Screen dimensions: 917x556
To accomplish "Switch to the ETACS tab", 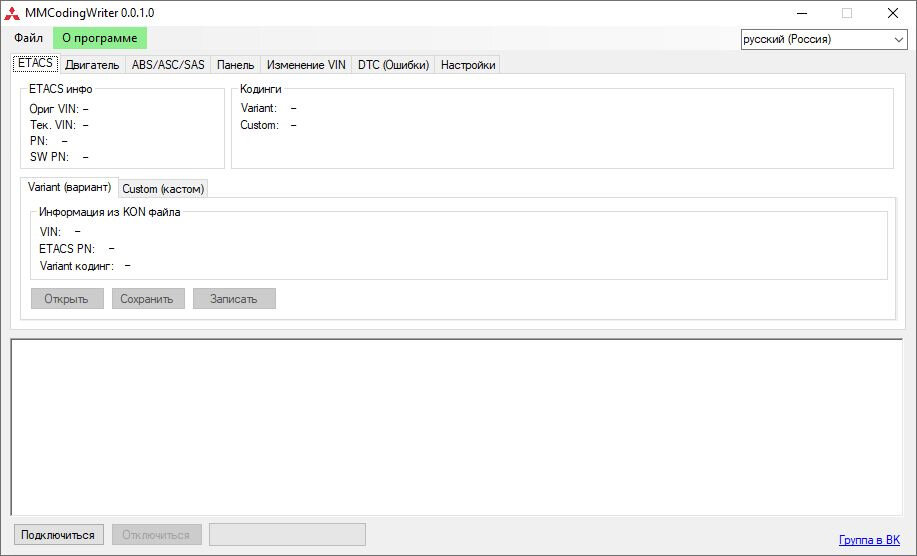I will pos(36,63).
